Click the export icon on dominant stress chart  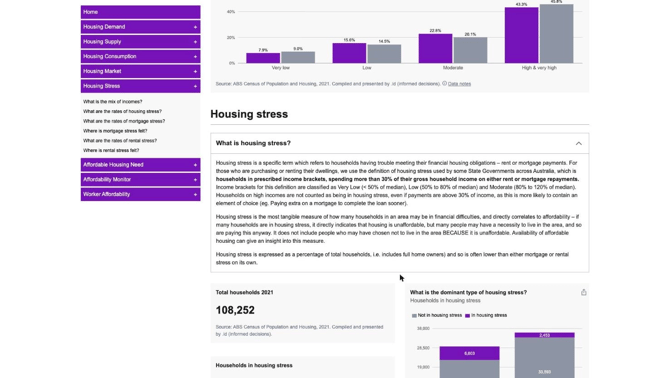(x=584, y=293)
